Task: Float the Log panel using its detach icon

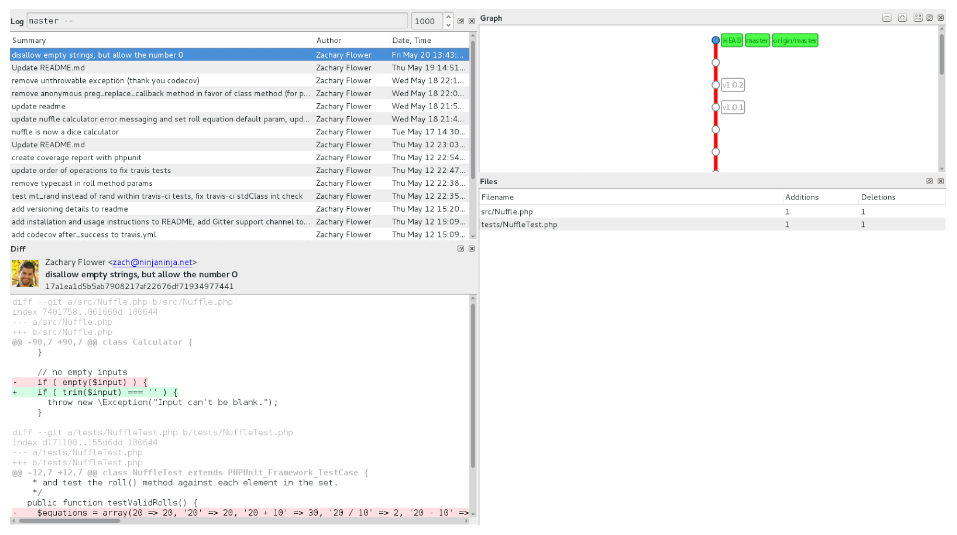Action: [x=460, y=20]
